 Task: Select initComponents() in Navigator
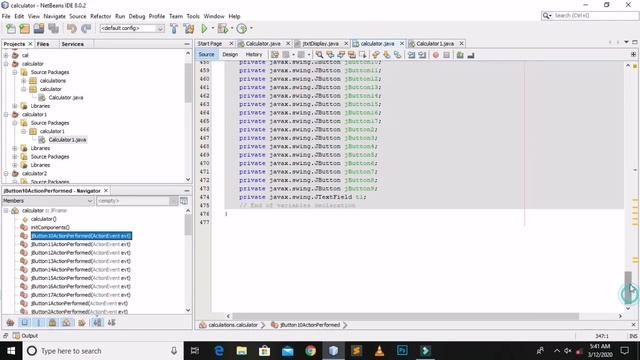[x=50, y=227]
